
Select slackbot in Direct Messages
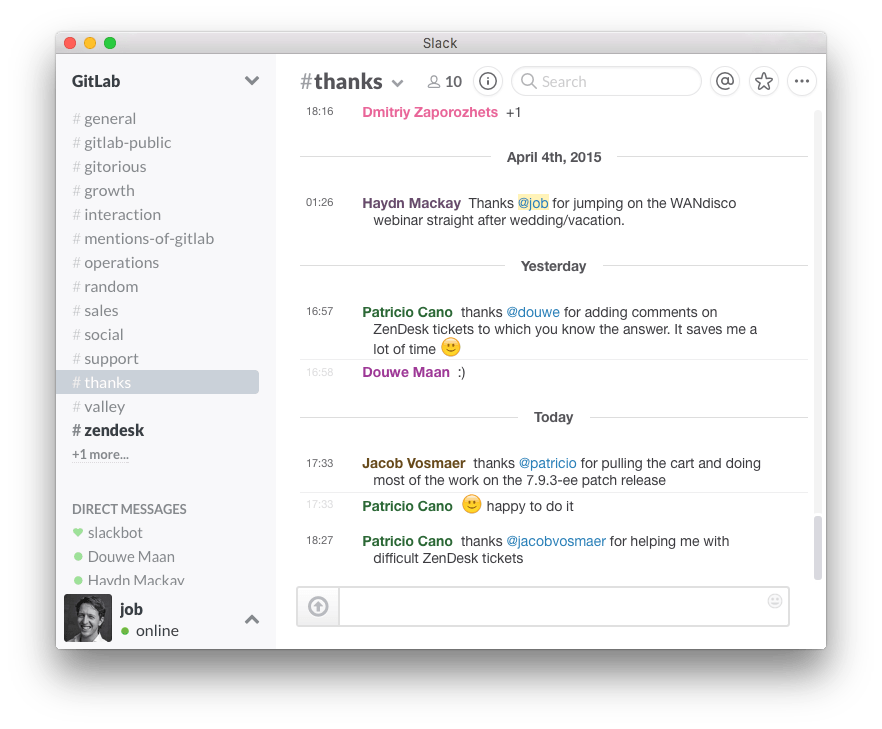116,532
